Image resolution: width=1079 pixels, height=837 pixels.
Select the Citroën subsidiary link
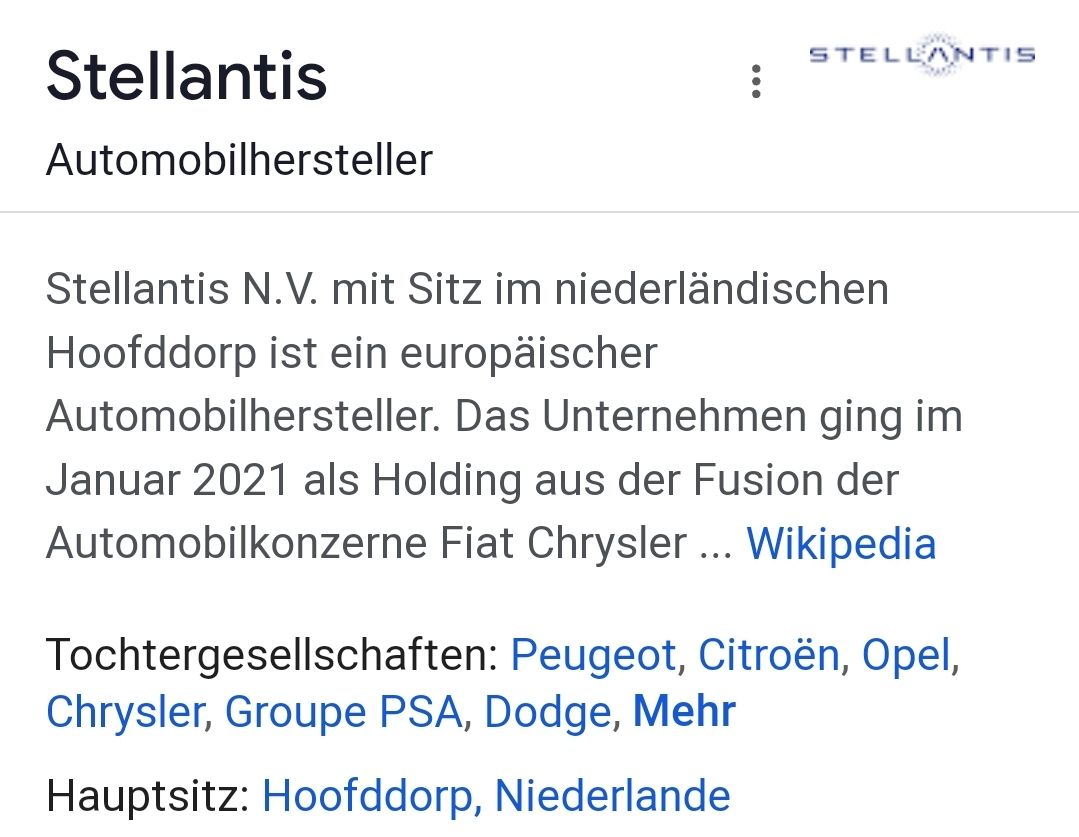(x=768, y=656)
